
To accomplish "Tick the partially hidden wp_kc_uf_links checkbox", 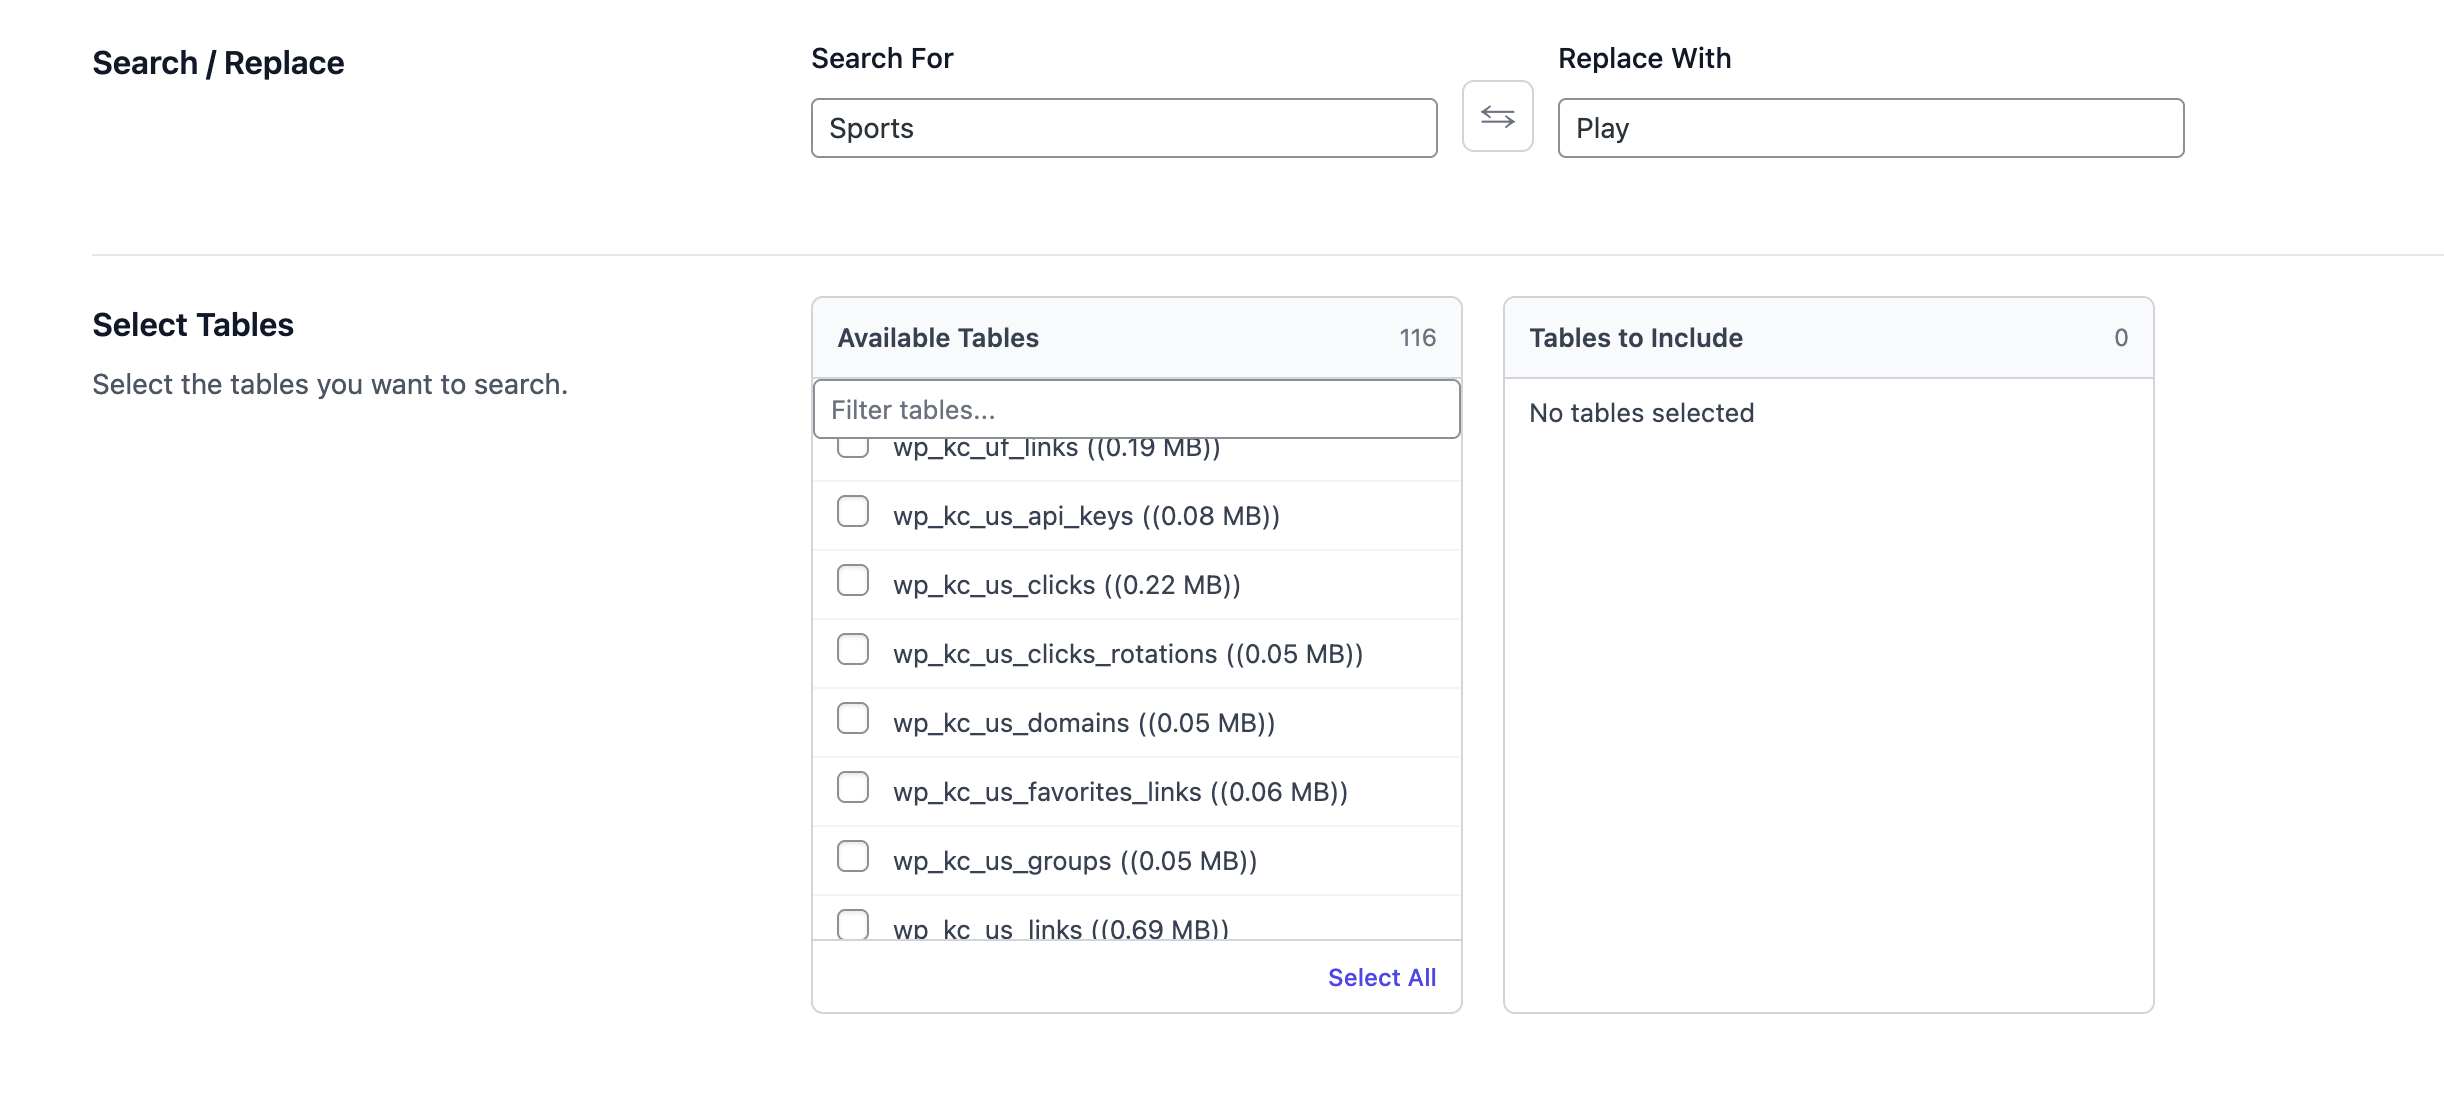I will [852, 448].
